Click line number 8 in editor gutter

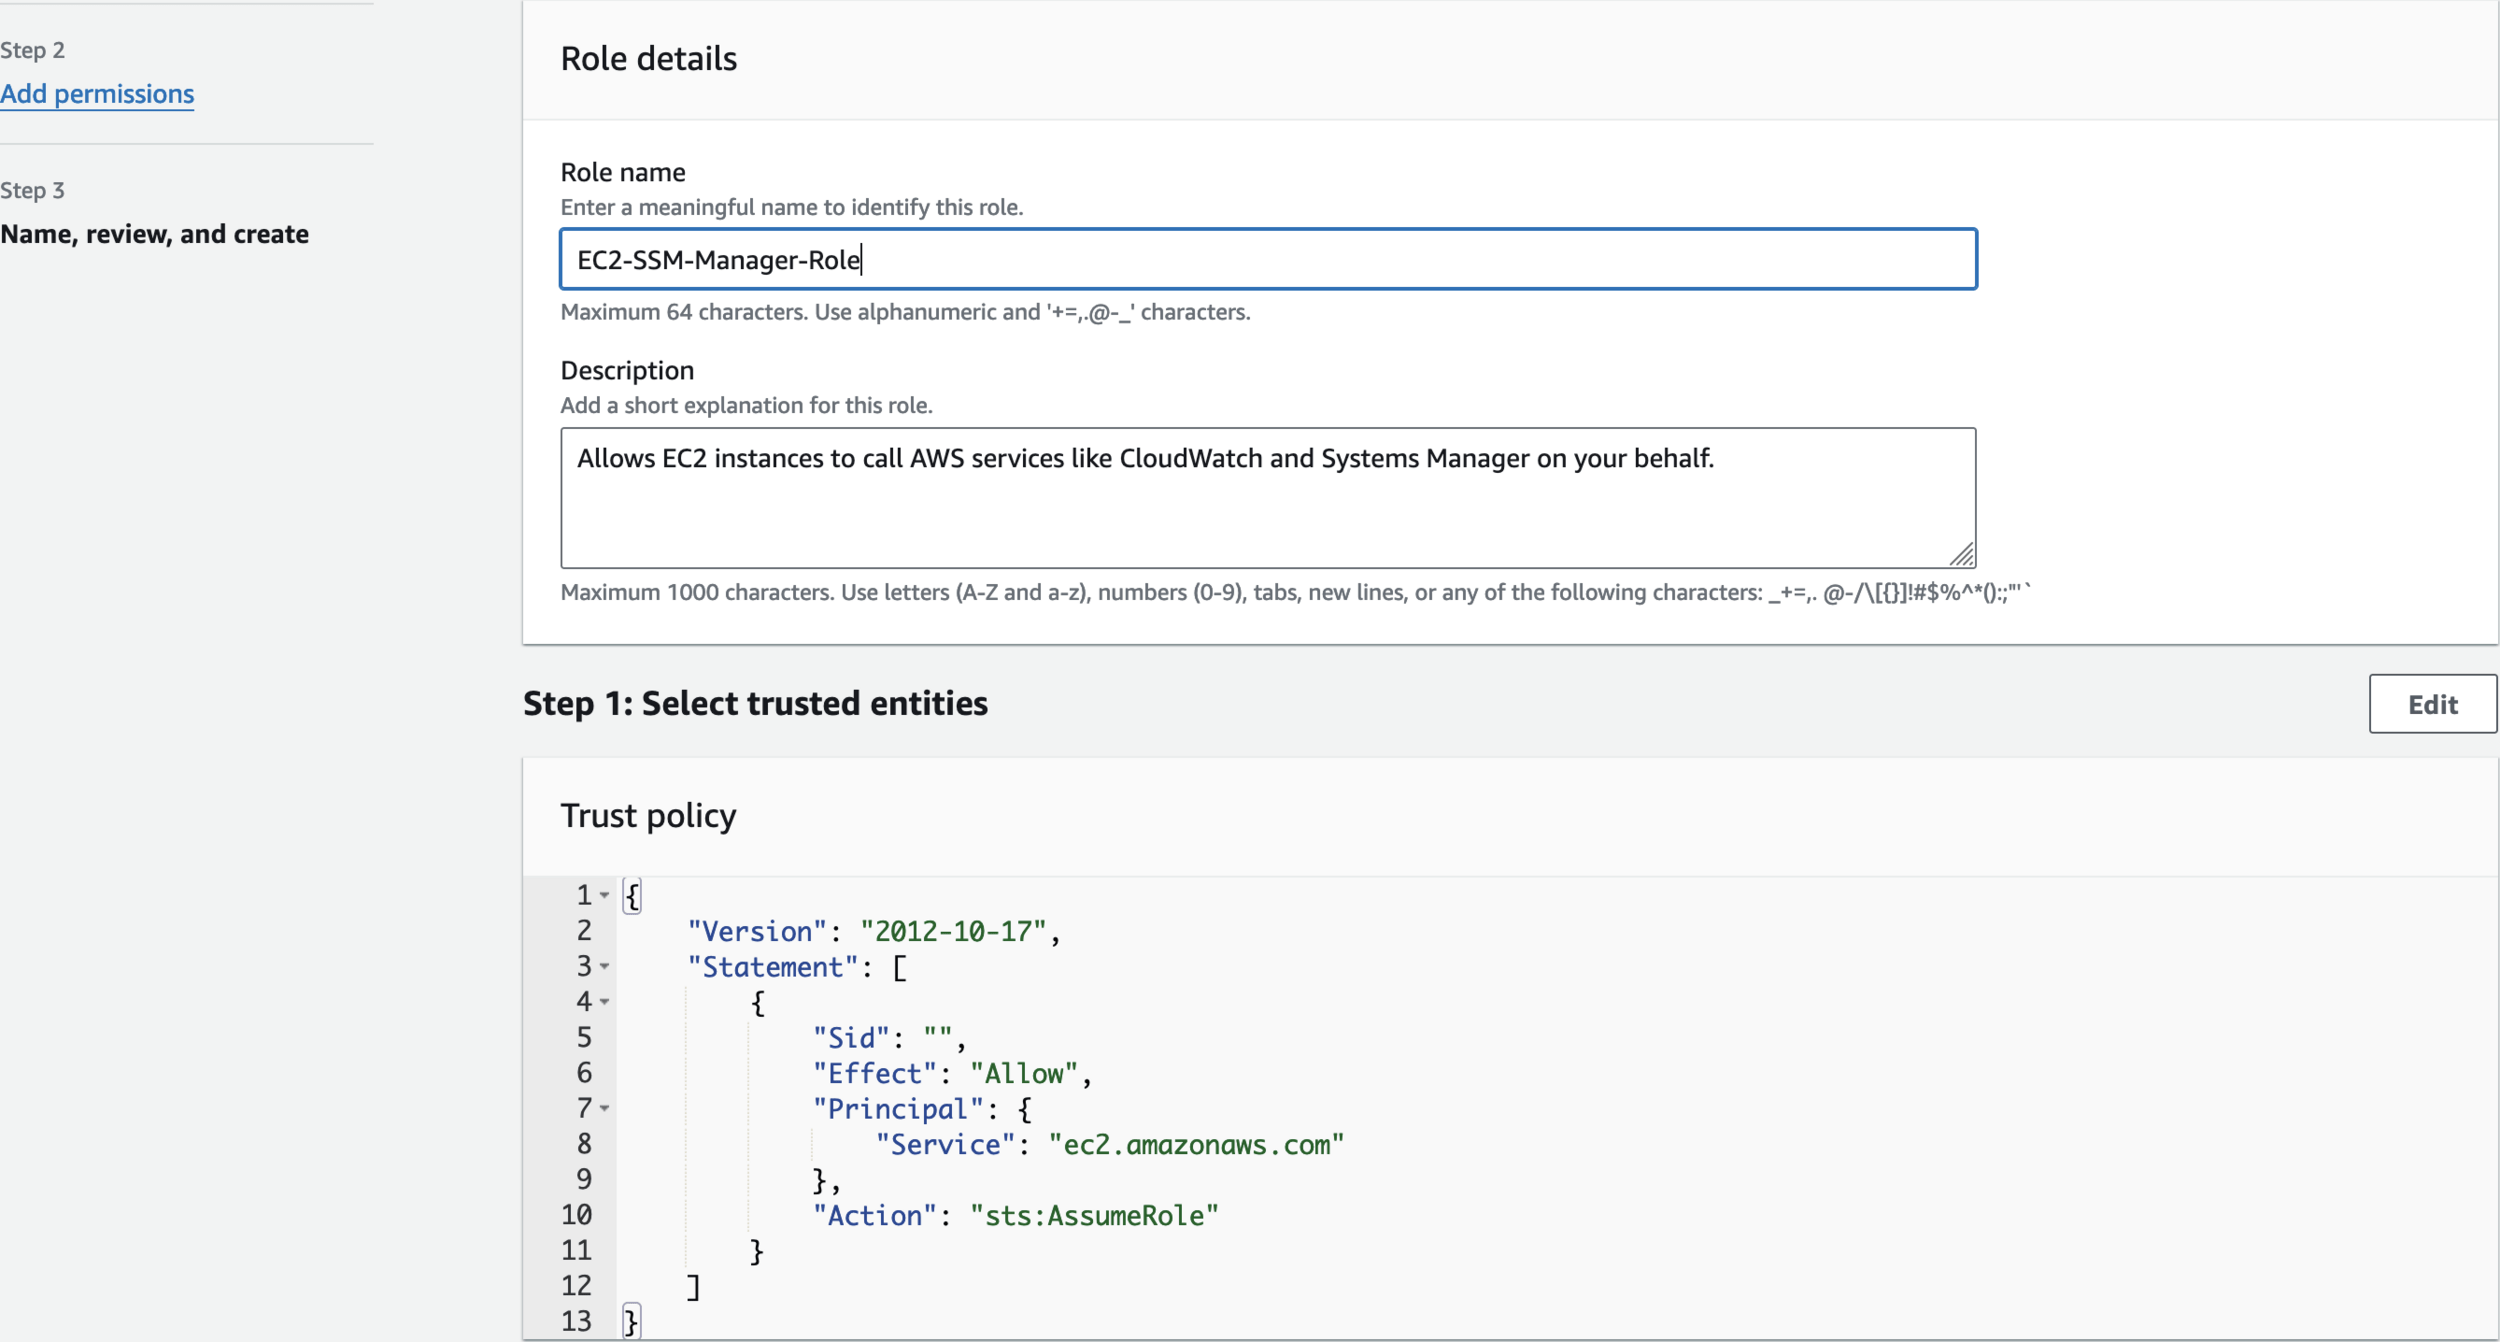click(584, 1144)
